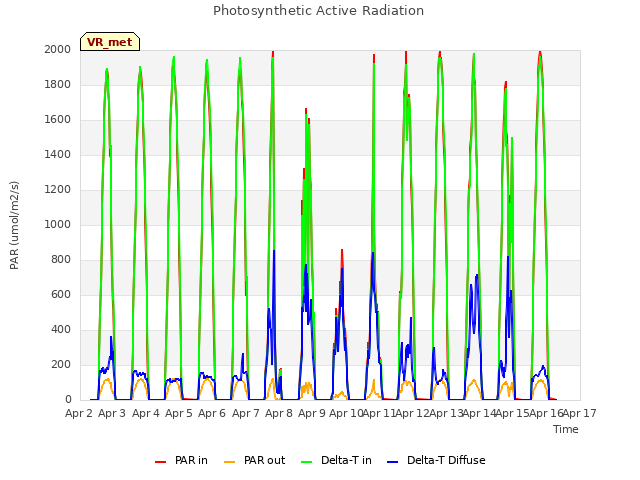Click the Apr 12 x-axis date
The width and height of the screenshot is (640, 480).
pos(413,413)
